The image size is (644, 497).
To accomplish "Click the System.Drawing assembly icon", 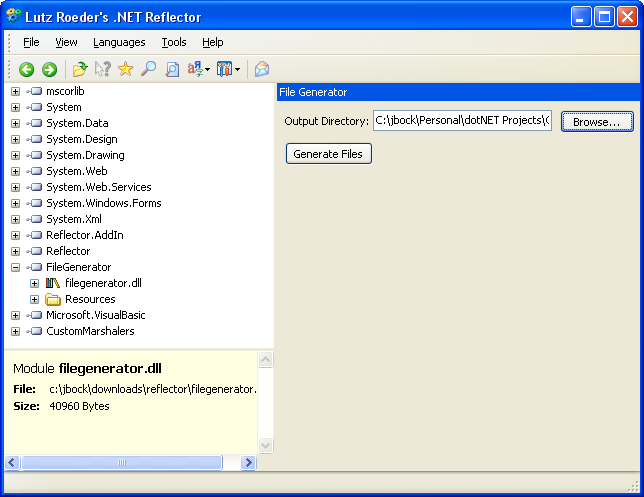I will (34, 155).
